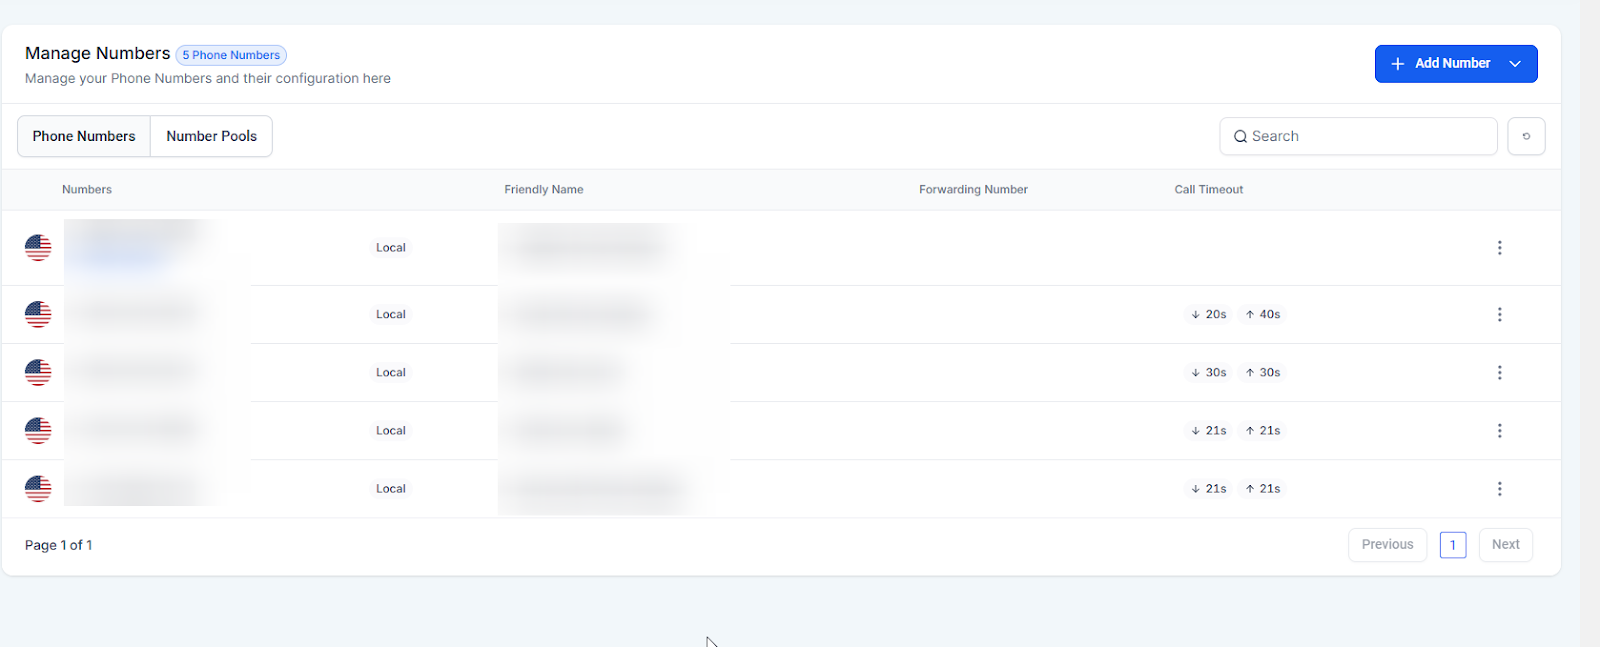Open the three-dot menu for the 30s/30s row
The width and height of the screenshot is (1600, 647).
tap(1499, 372)
